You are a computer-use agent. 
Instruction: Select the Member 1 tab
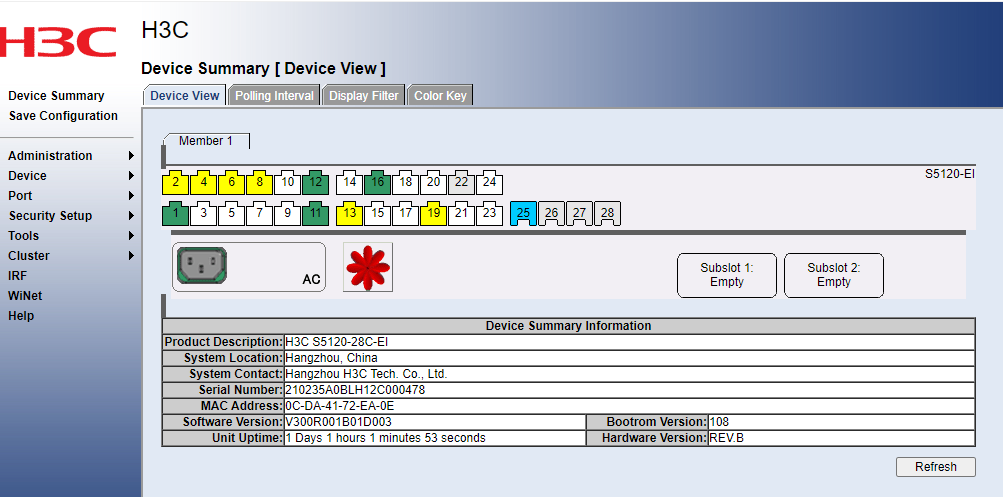click(206, 141)
